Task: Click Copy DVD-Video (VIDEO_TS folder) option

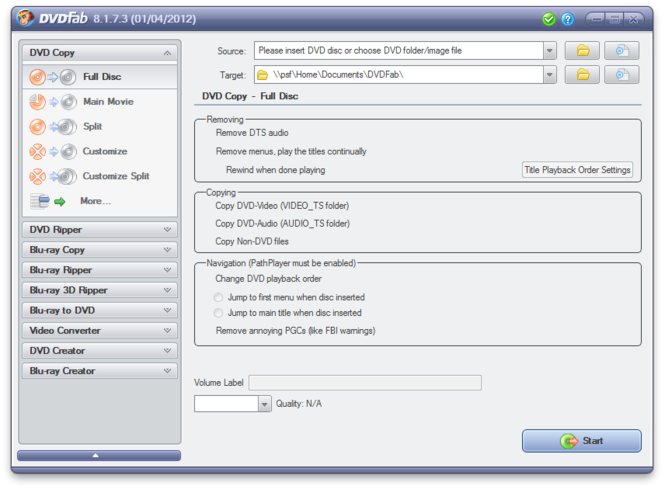Action: [x=282, y=206]
